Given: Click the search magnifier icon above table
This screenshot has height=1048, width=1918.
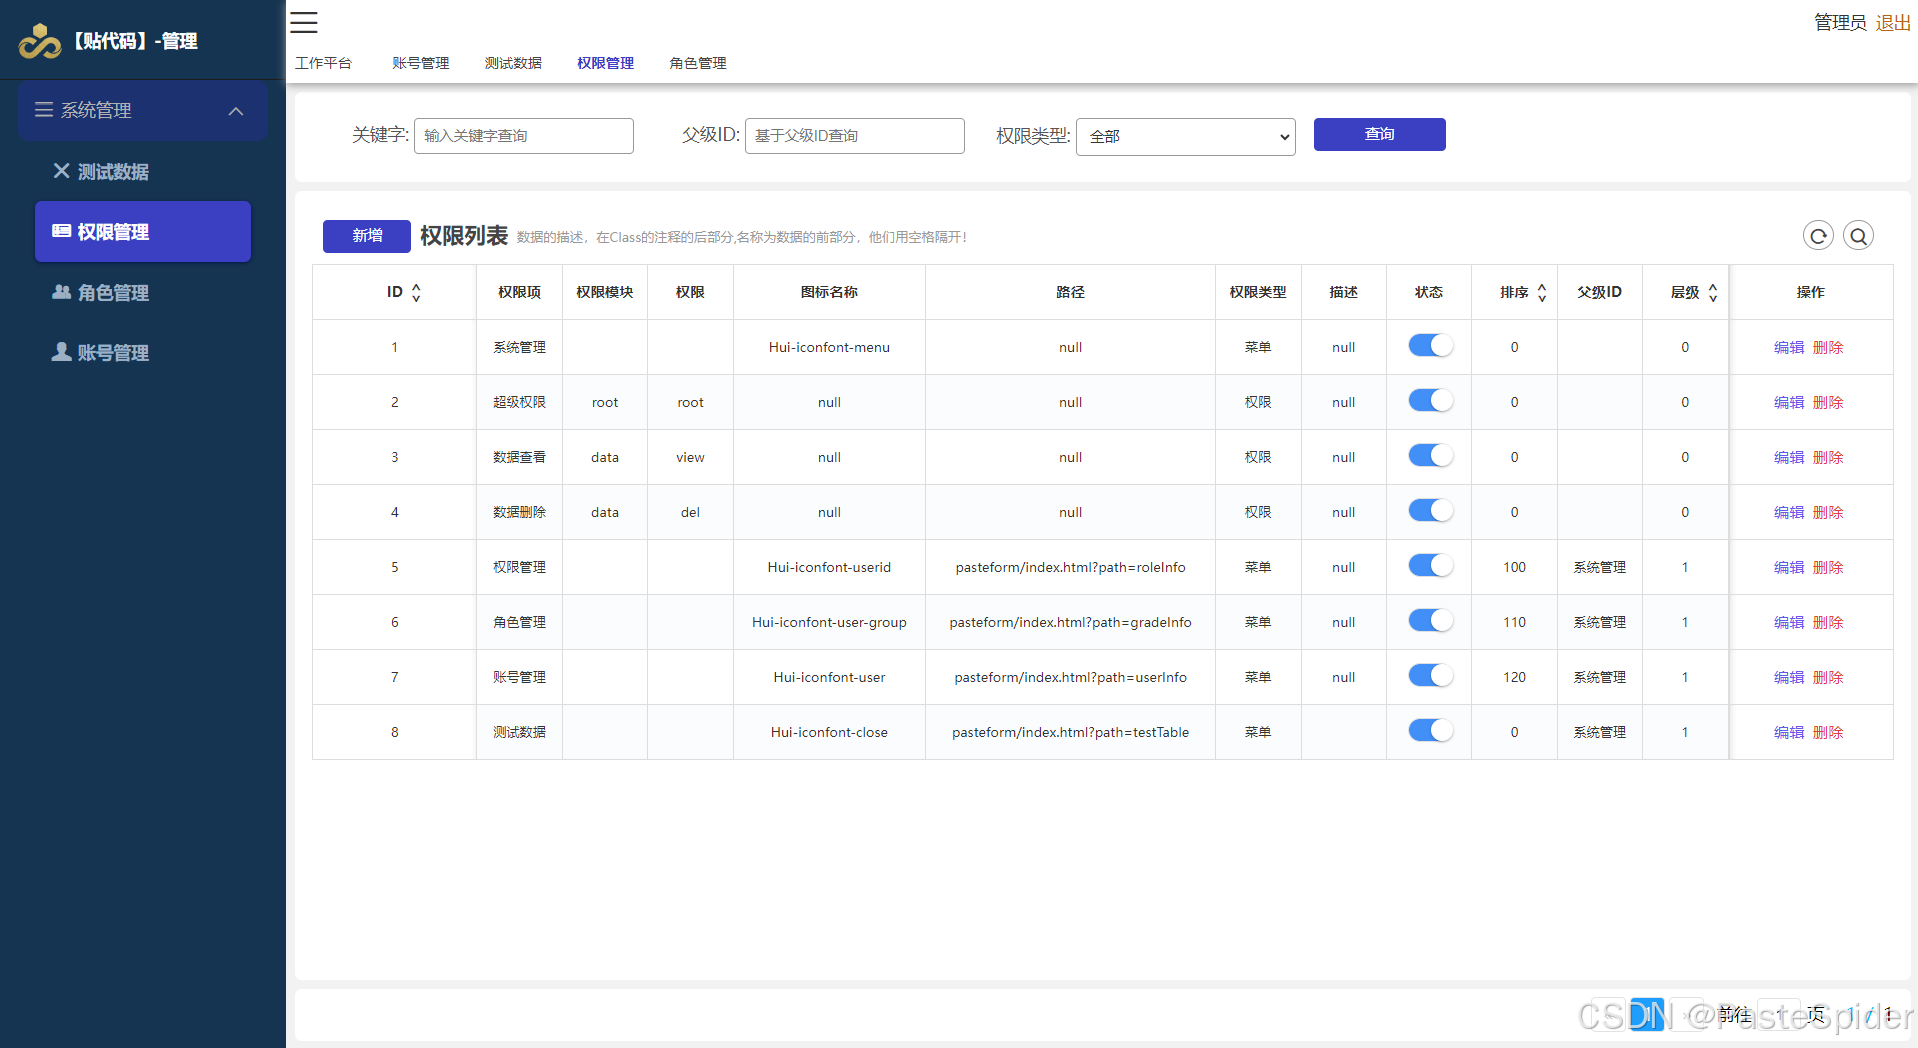Looking at the screenshot, I should coord(1858,236).
